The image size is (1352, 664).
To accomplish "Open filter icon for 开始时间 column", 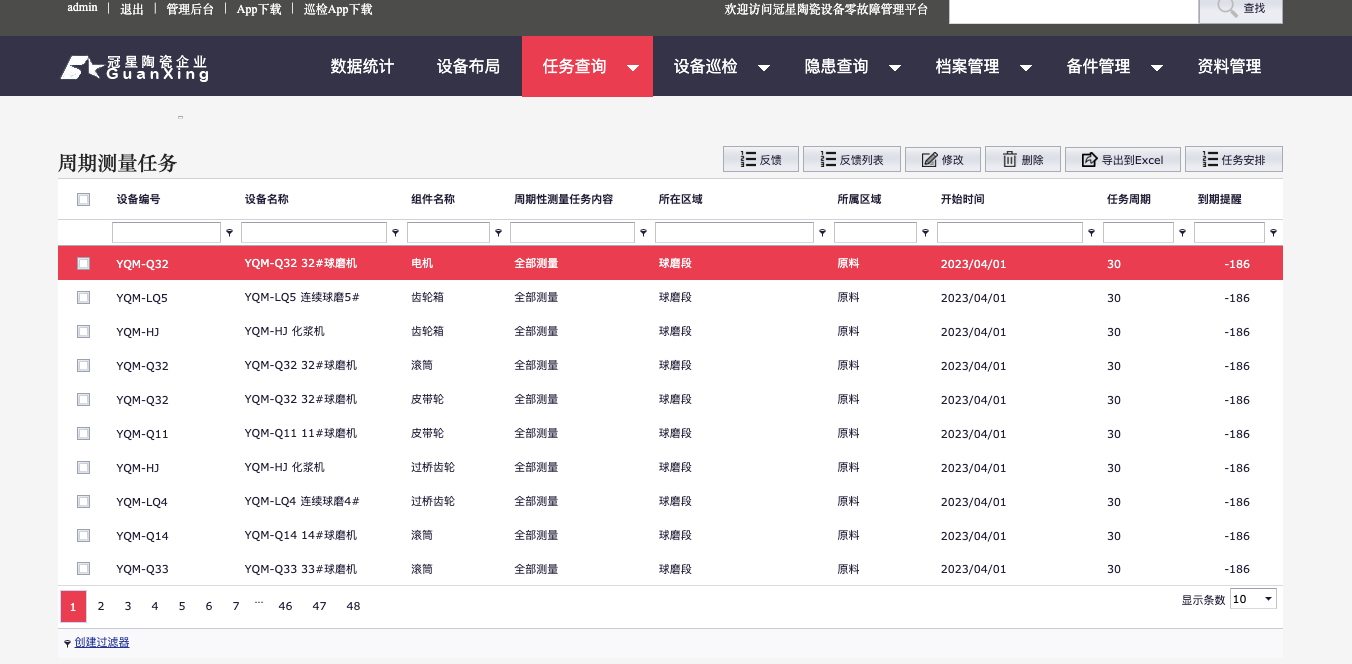I will click(1092, 233).
